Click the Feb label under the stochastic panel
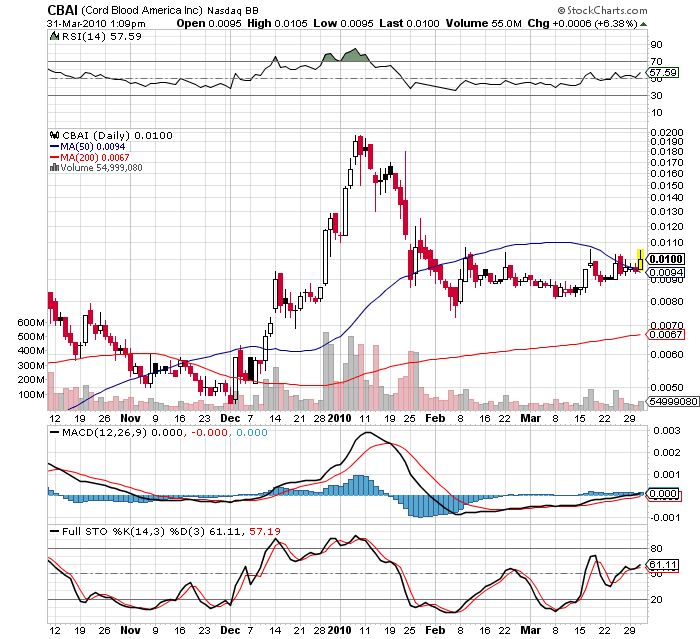This screenshot has width=700, height=639. click(435, 631)
